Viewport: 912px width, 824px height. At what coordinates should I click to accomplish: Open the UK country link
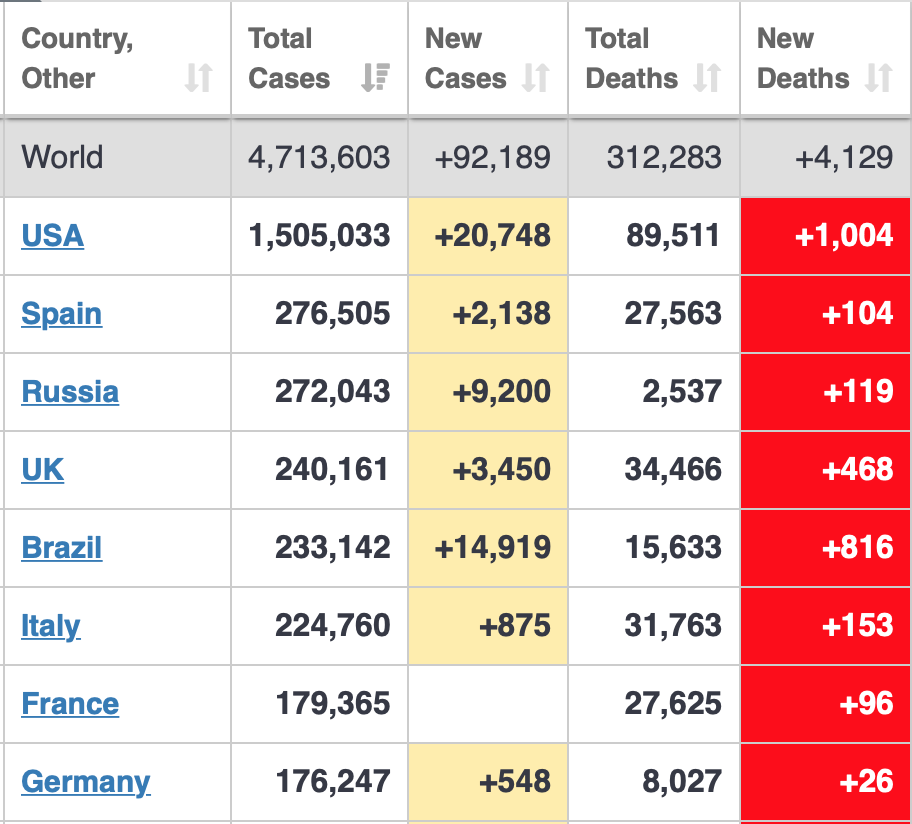(x=42, y=470)
